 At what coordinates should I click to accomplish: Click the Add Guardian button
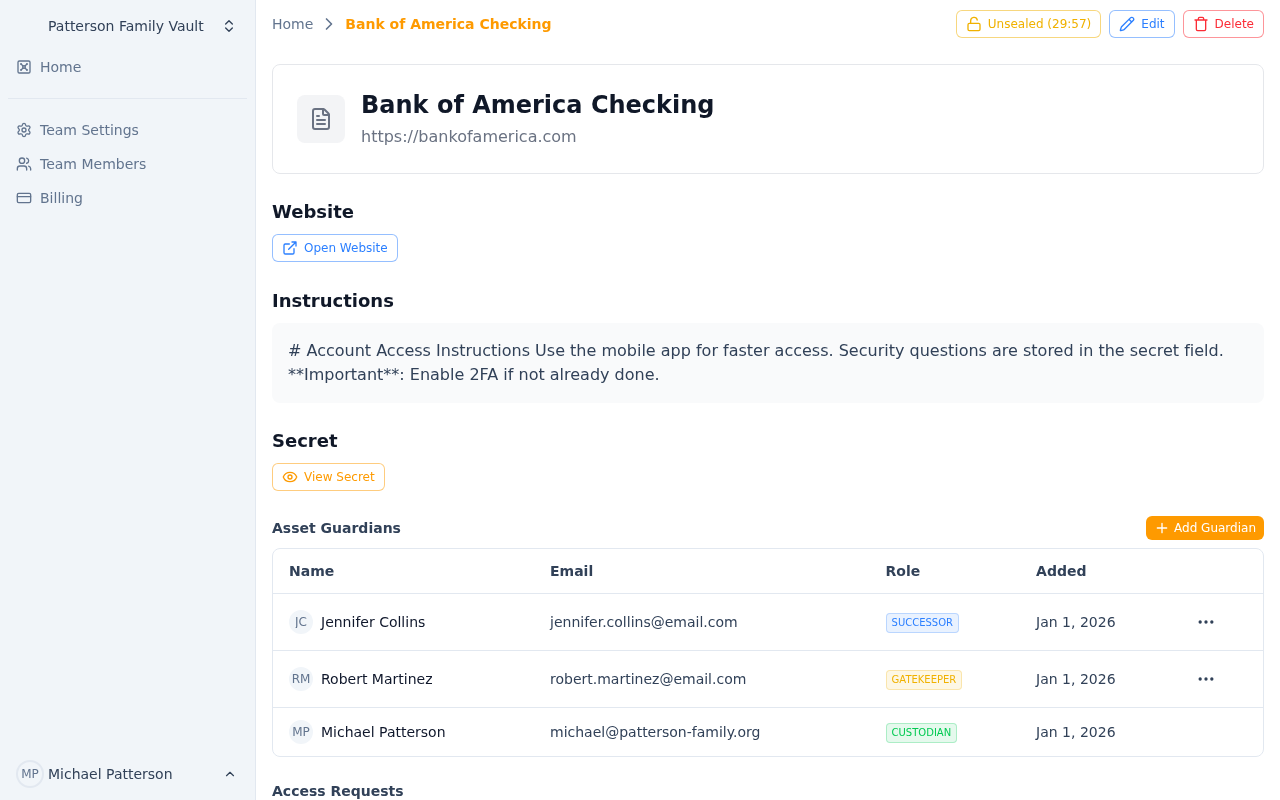[1204, 527]
